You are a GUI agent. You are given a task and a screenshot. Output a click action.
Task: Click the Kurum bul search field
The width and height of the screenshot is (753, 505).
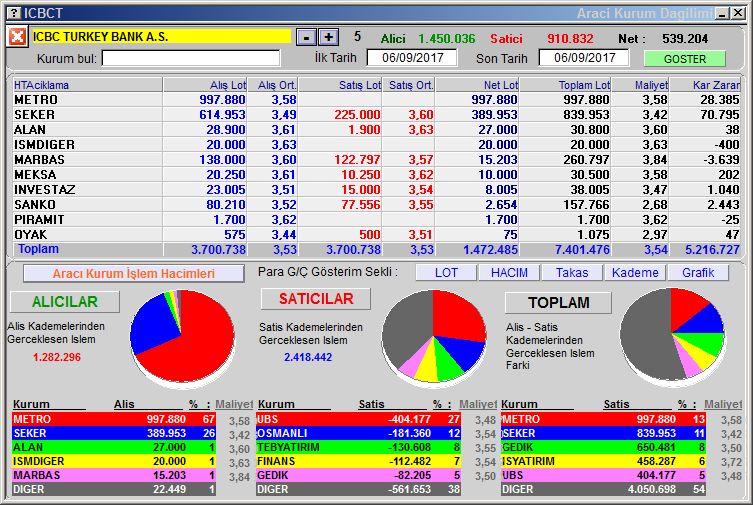pyautogui.click(x=191, y=59)
